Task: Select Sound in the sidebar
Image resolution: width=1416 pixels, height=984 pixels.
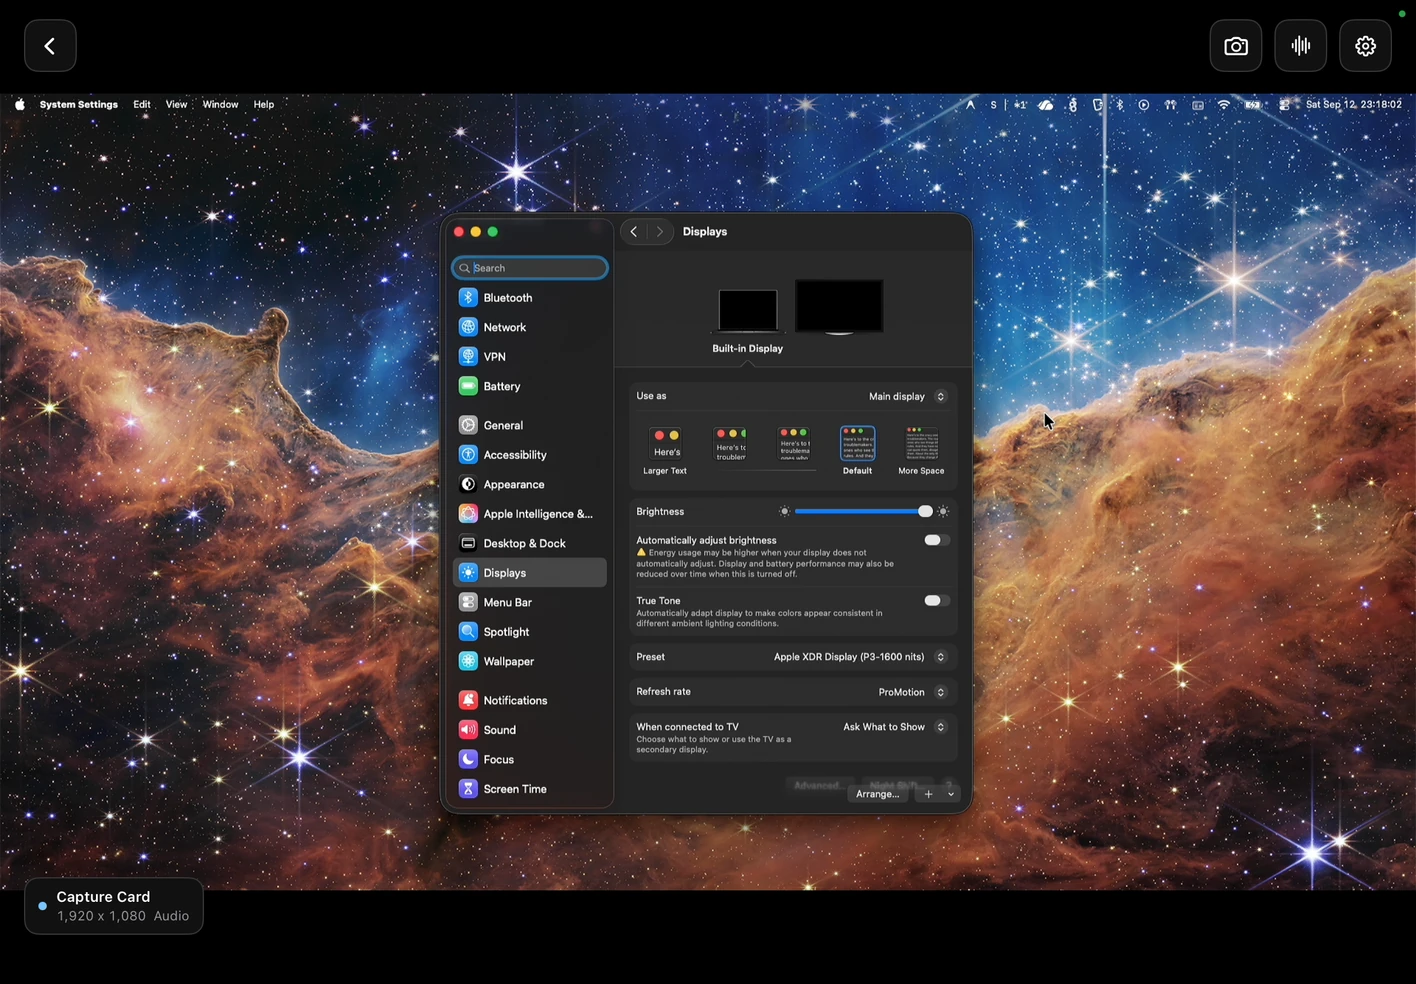Action: click(529, 730)
